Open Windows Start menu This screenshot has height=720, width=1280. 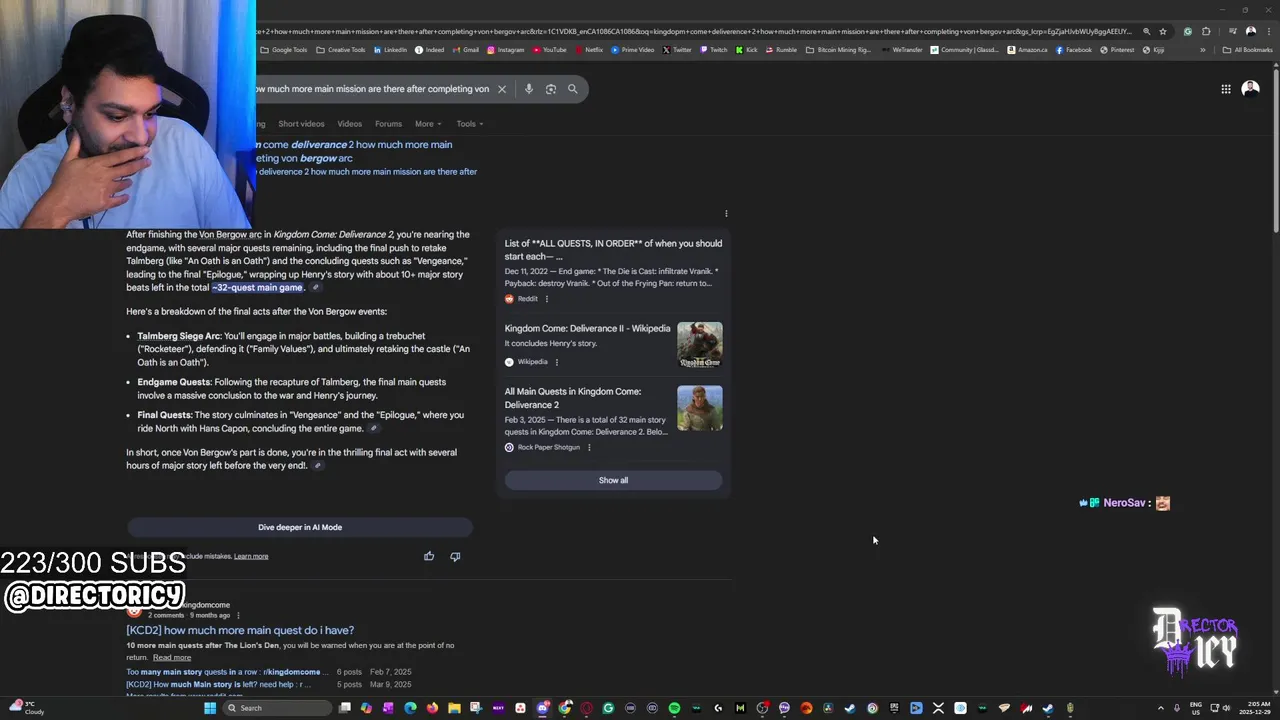[x=210, y=708]
